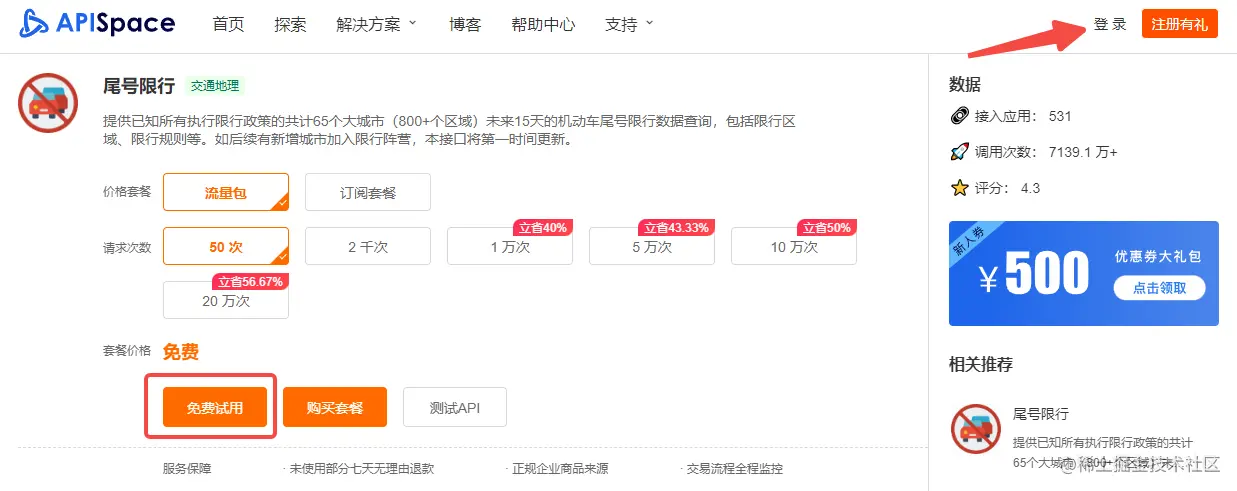Image resolution: width=1237 pixels, height=491 pixels.
Task: Click the 购买套餐 button
Action: [x=335, y=407]
